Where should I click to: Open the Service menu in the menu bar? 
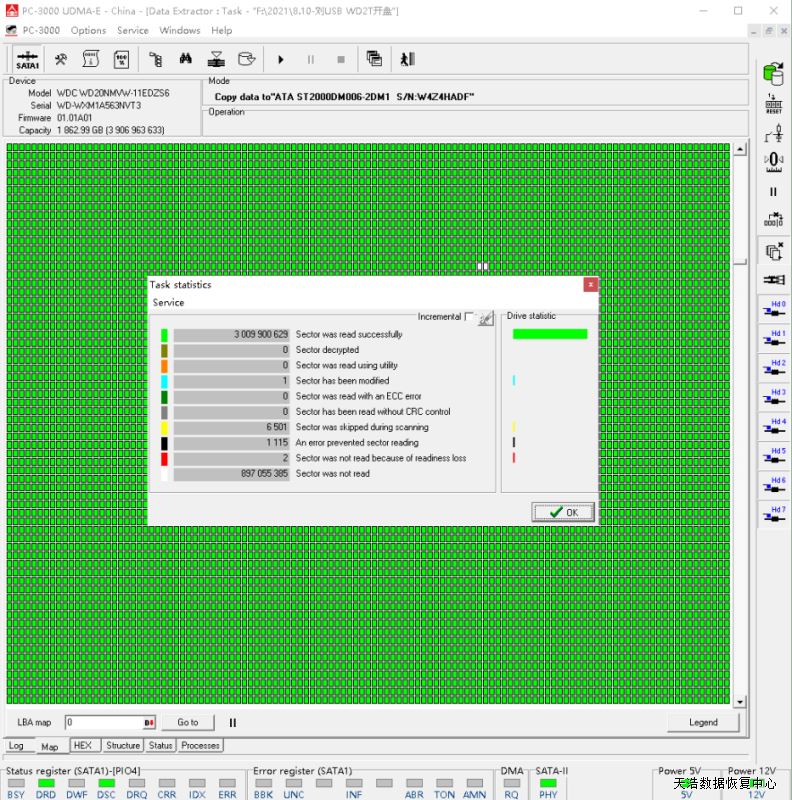[x=132, y=31]
